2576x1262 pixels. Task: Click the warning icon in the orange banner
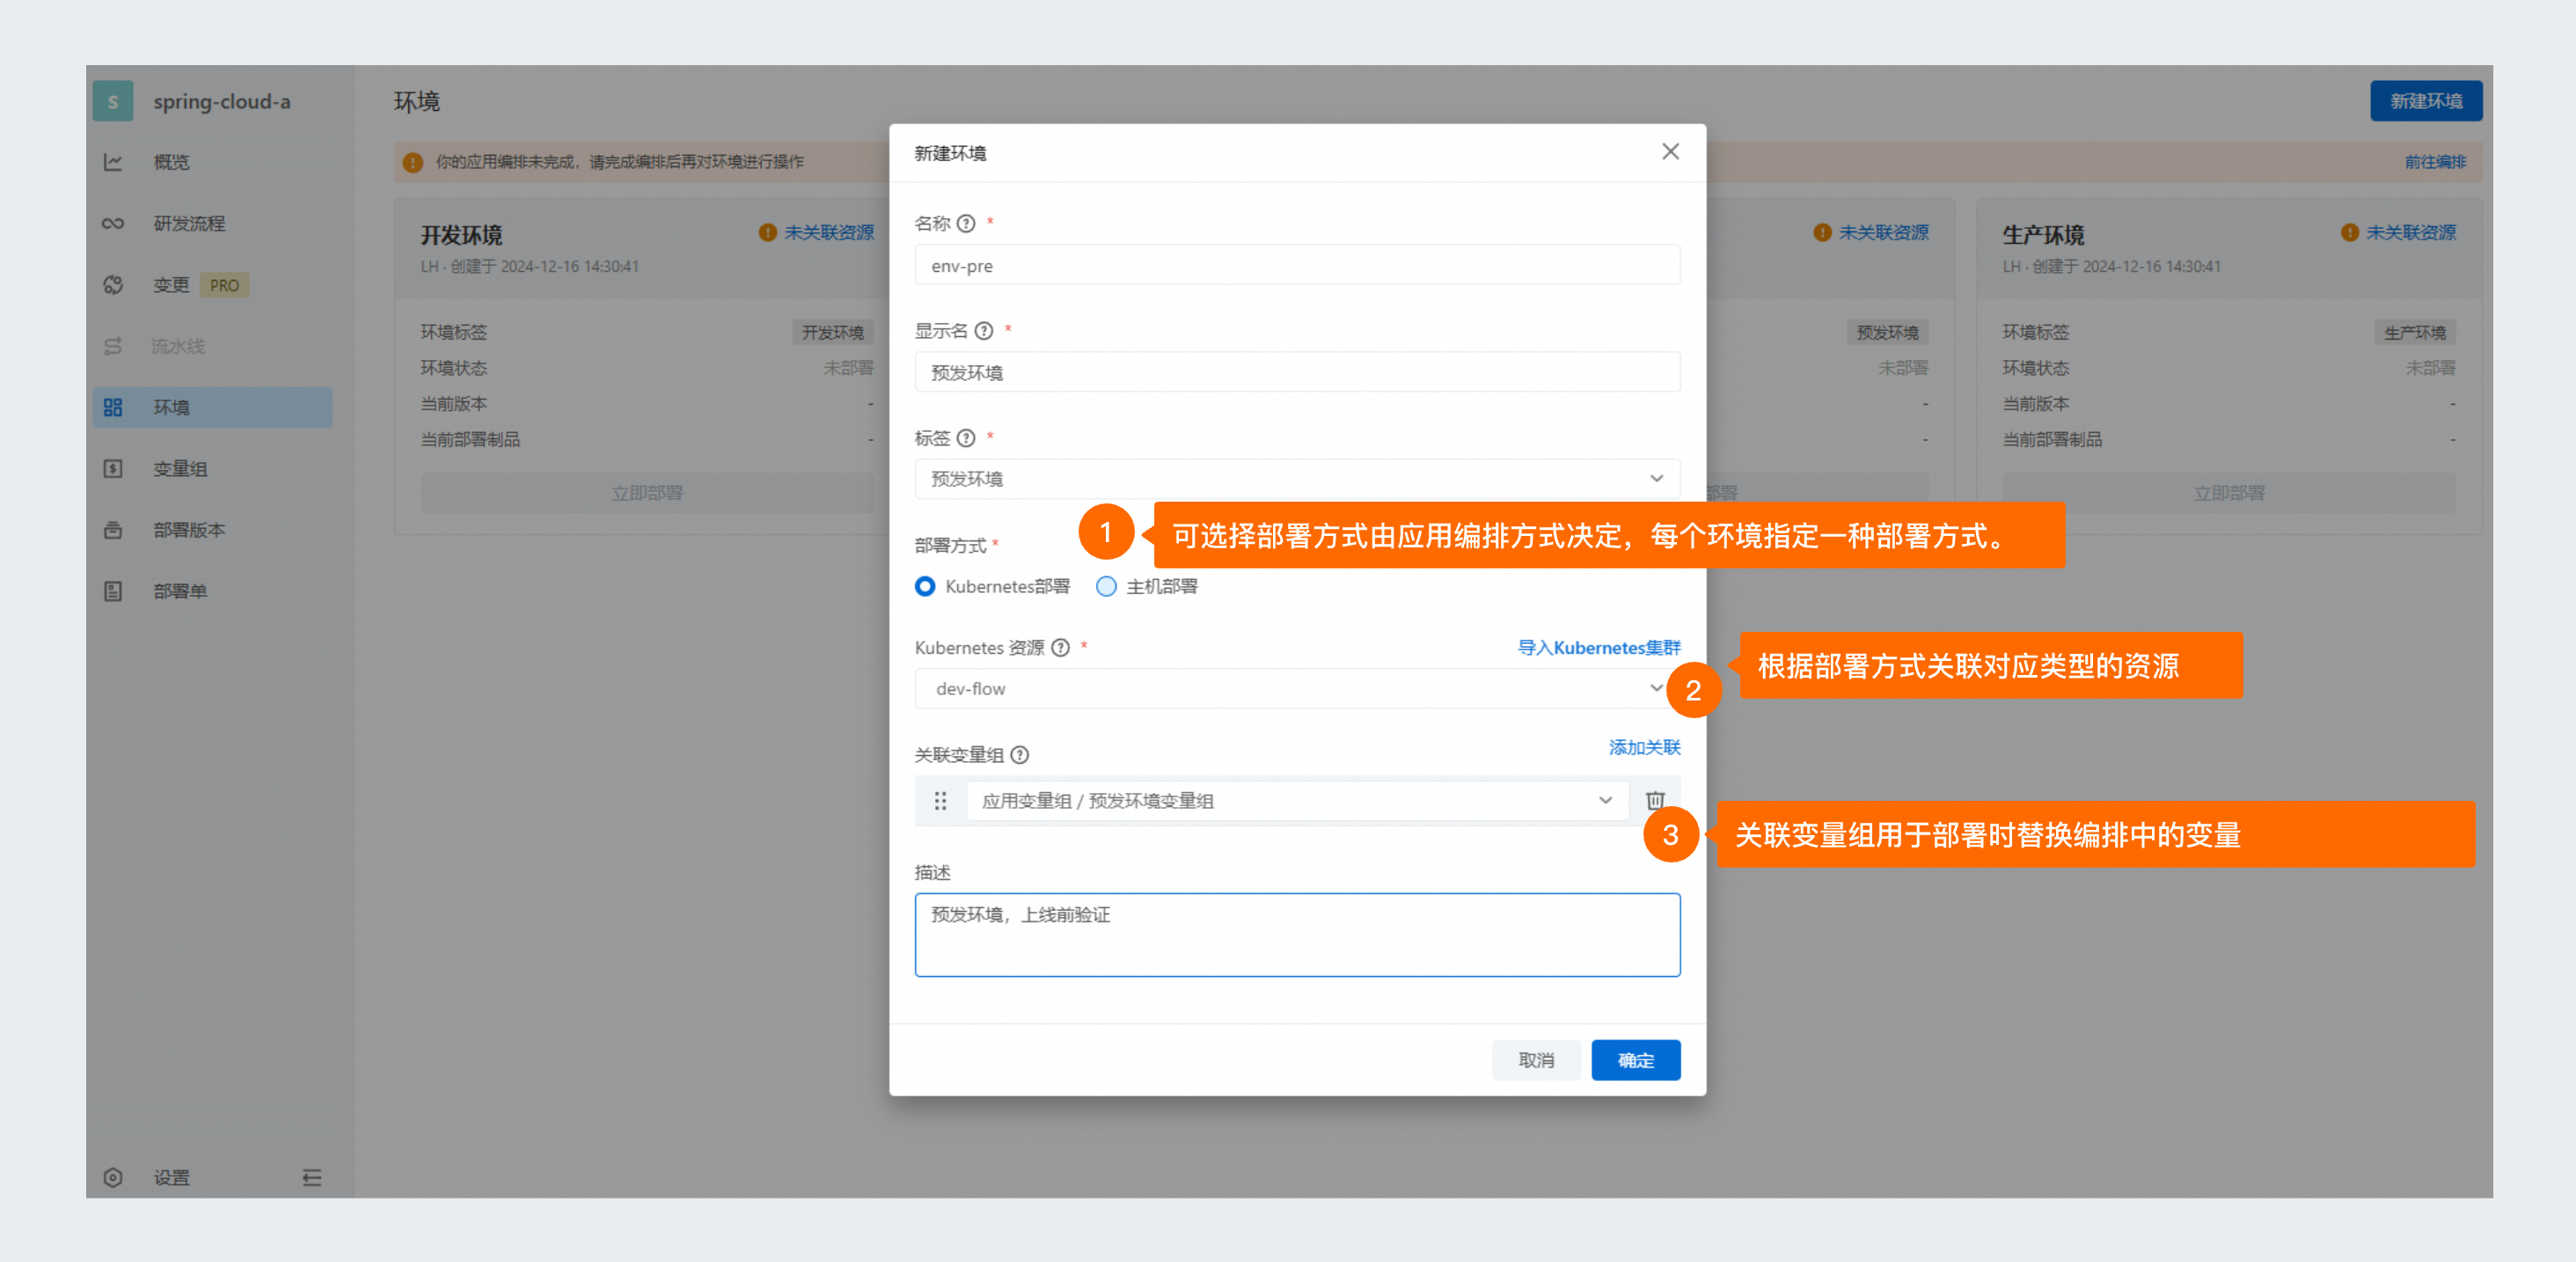(x=412, y=162)
